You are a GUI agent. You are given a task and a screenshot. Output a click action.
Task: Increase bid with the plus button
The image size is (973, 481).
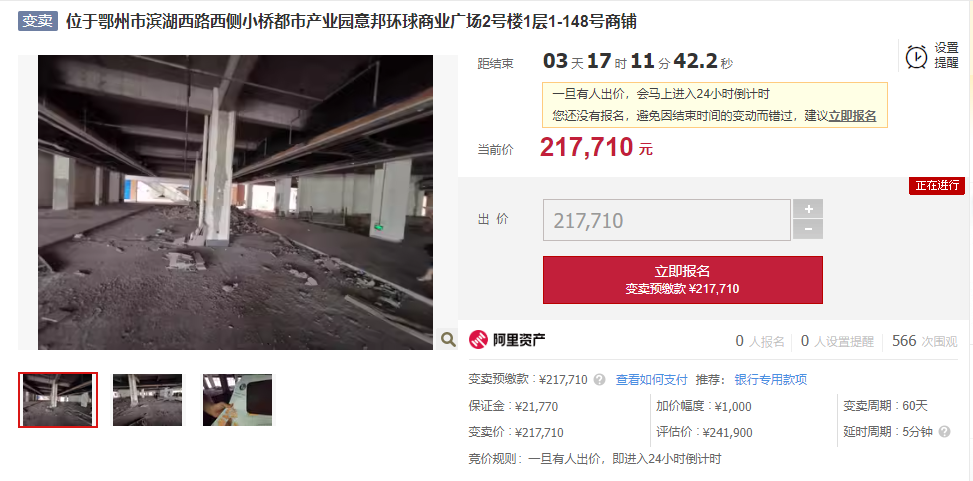[x=808, y=209]
